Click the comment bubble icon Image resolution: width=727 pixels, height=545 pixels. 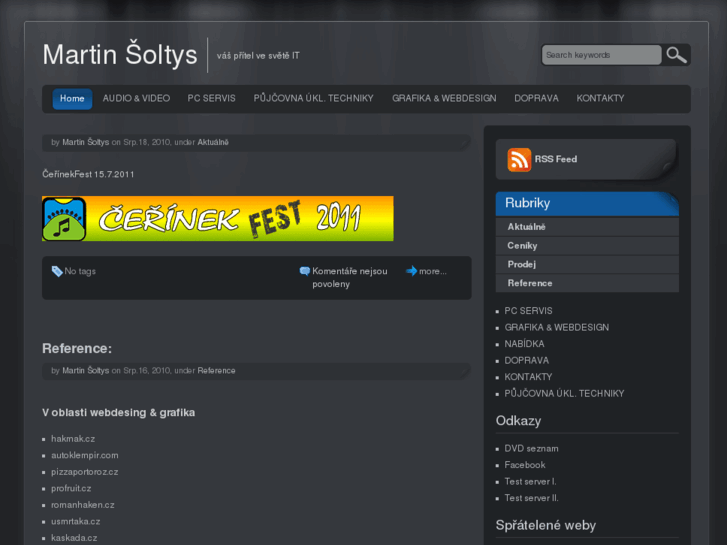pos(305,271)
